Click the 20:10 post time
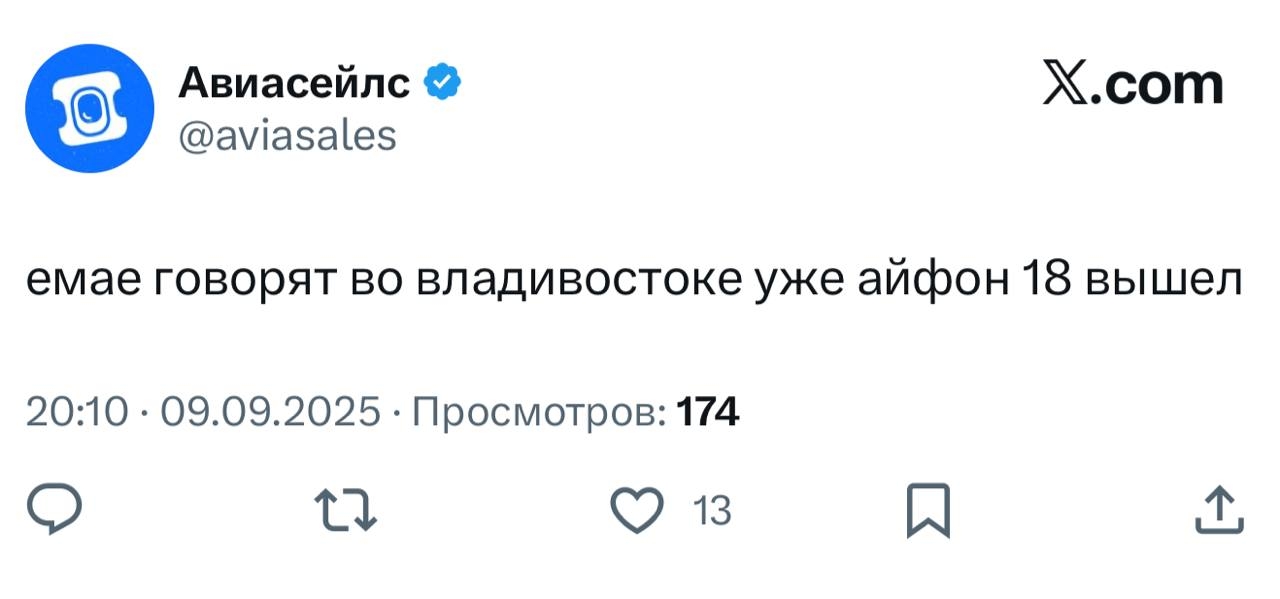The width and height of the screenshot is (1280, 599). pos(77,412)
